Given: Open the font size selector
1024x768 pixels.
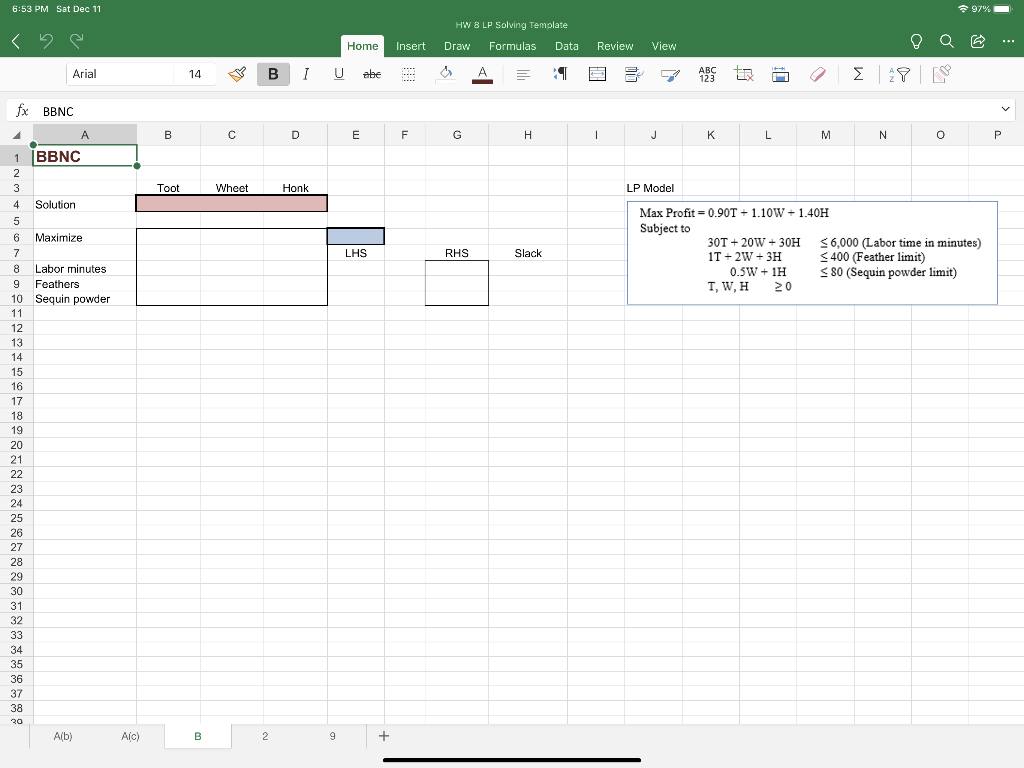Looking at the screenshot, I should tap(195, 73).
